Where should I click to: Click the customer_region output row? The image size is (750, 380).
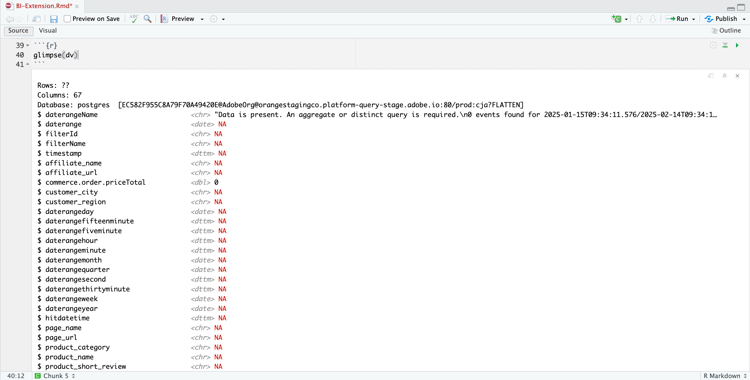click(x=130, y=202)
